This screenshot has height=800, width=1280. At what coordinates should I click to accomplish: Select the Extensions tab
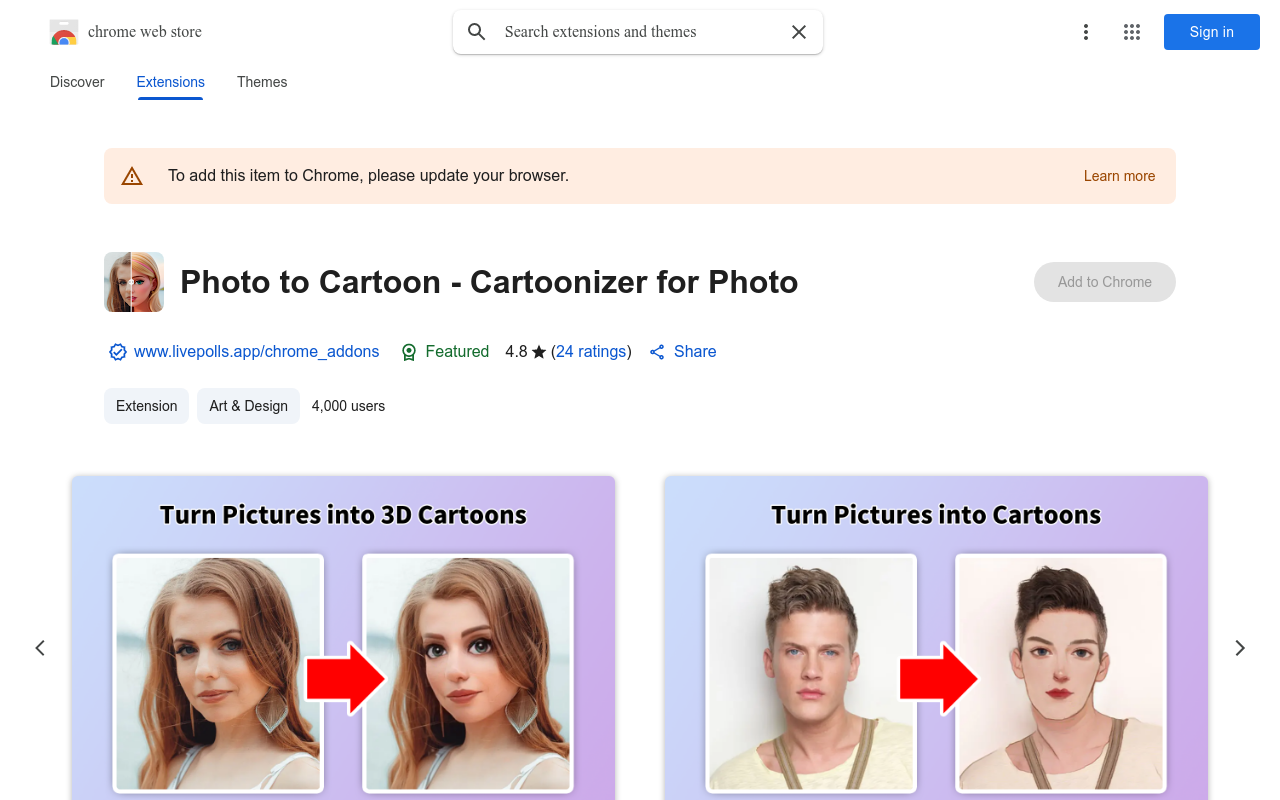pos(171,82)
